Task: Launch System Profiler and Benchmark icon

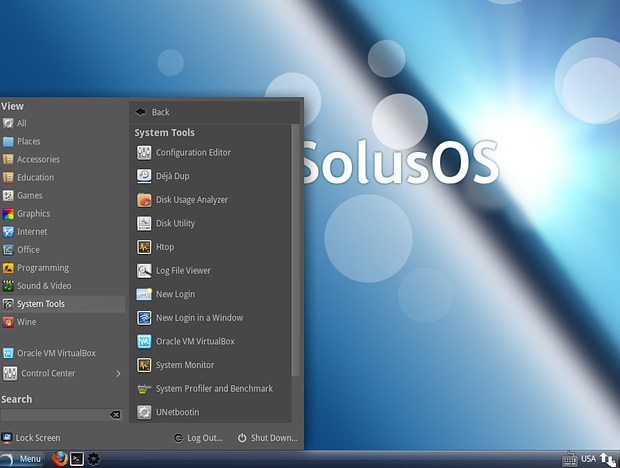Action: 144,389
